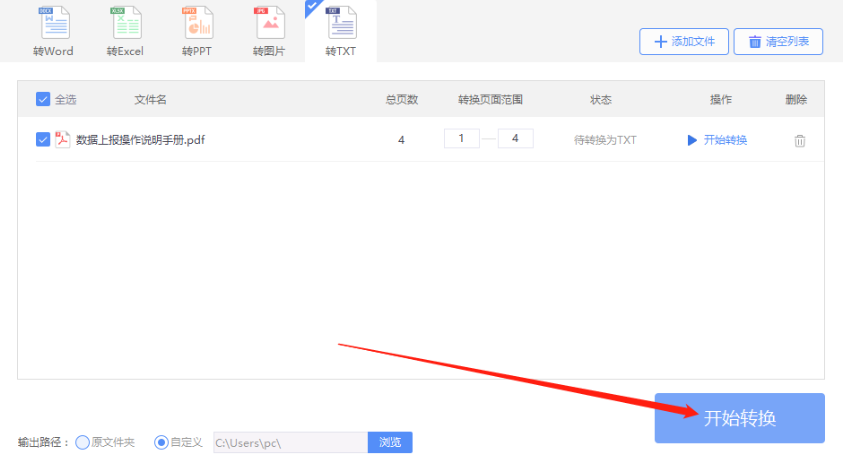Click the 操作 column header
The width and height of the screenshot is (844, 462).
(x=721, y=100)
